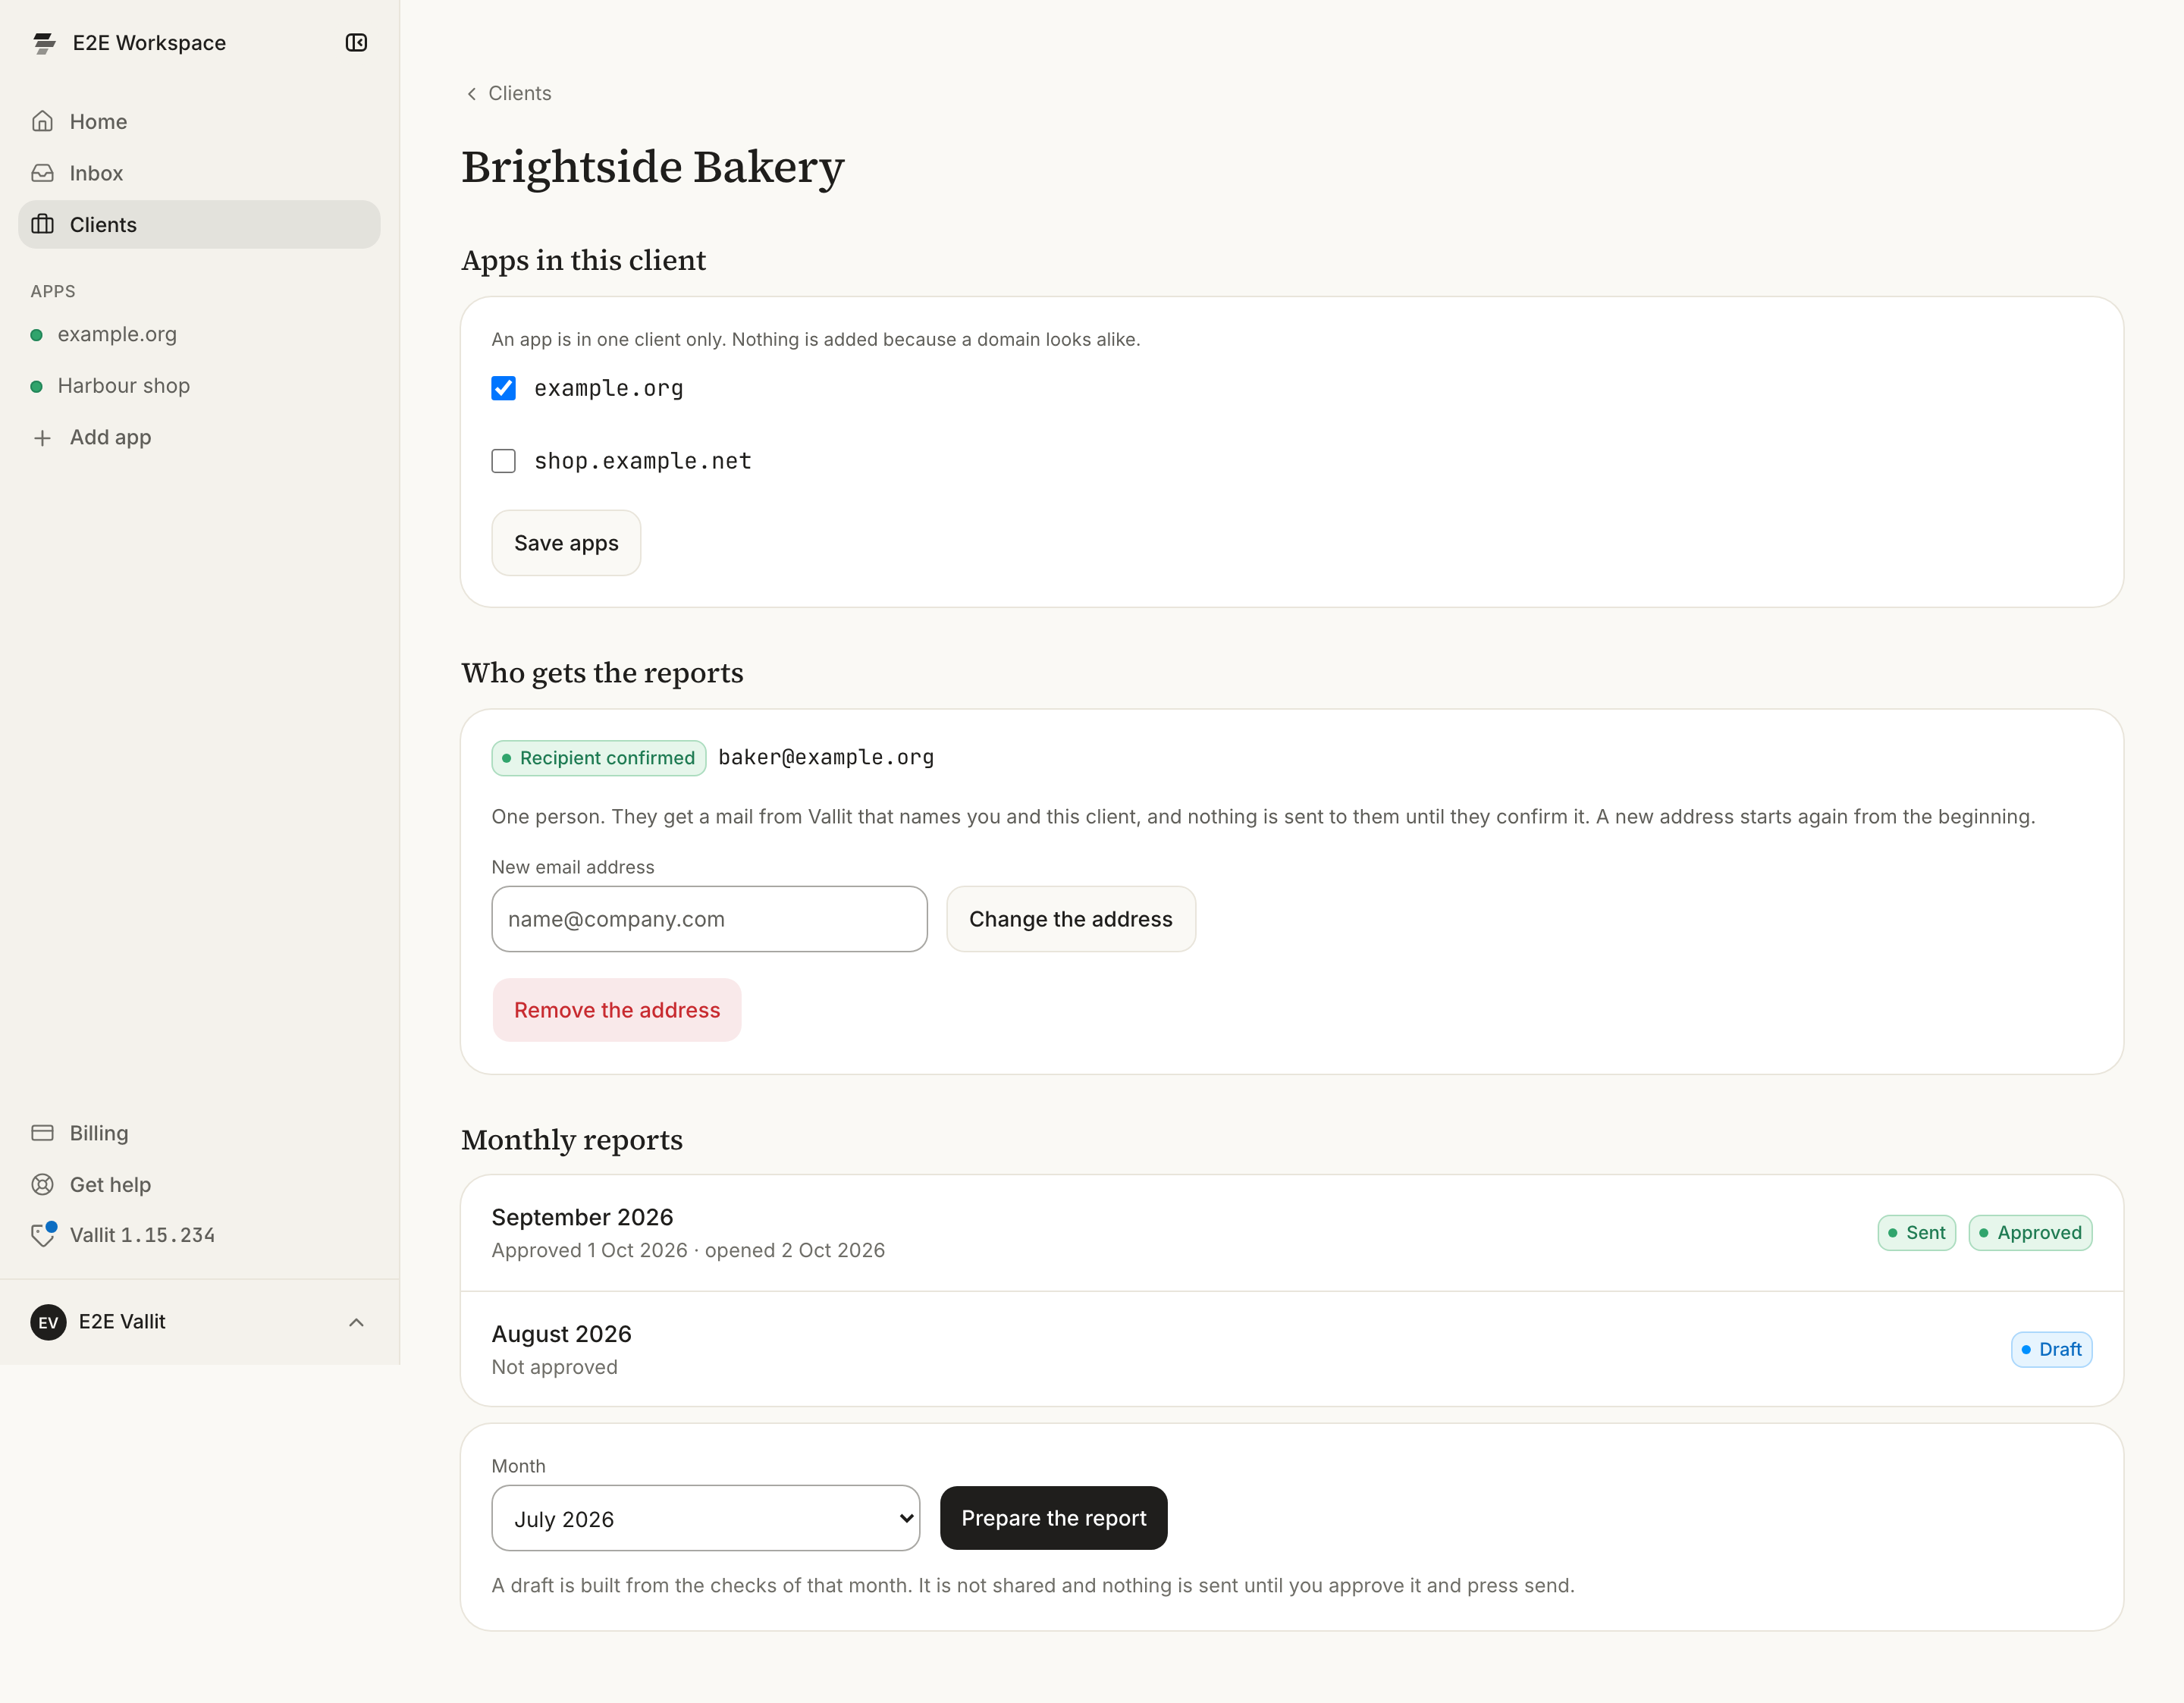This screenshot has width=2184, height=1703.
Task: Click the E2E Workspace logo icon
Action: [44, 43]
